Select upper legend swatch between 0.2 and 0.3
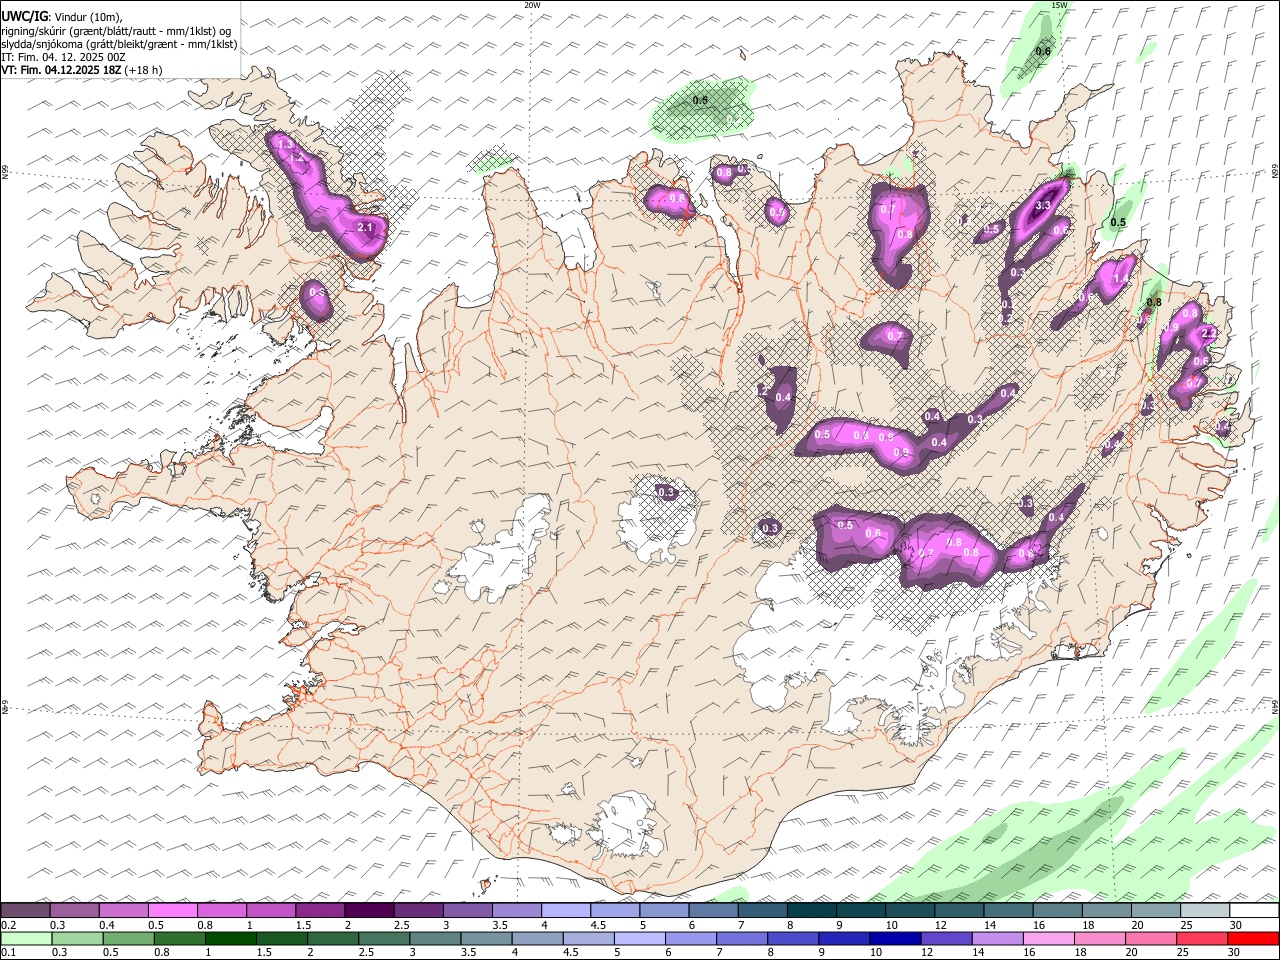Screen dimensions: 1280x960 pos(25,911)
